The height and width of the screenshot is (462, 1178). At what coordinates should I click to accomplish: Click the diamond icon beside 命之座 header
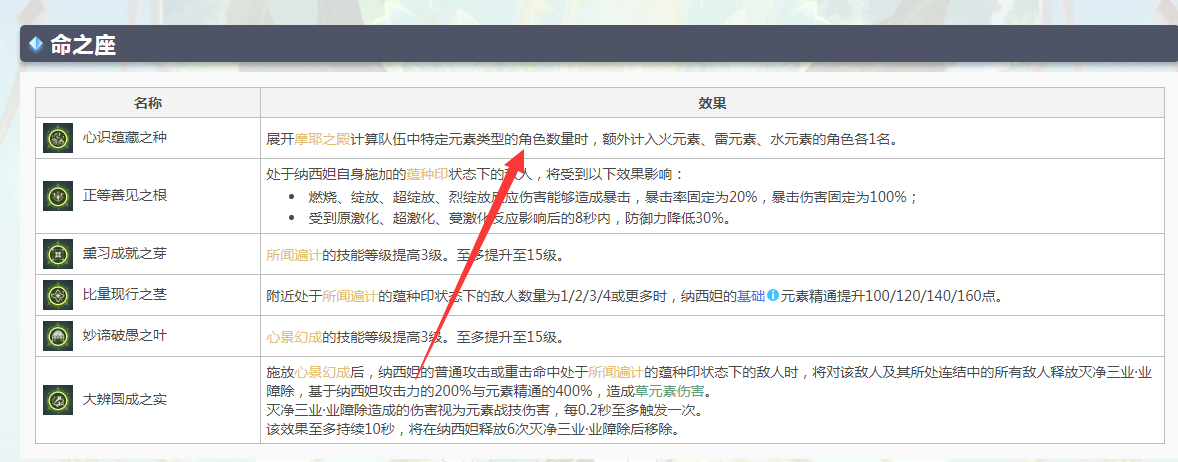(35, 44)
